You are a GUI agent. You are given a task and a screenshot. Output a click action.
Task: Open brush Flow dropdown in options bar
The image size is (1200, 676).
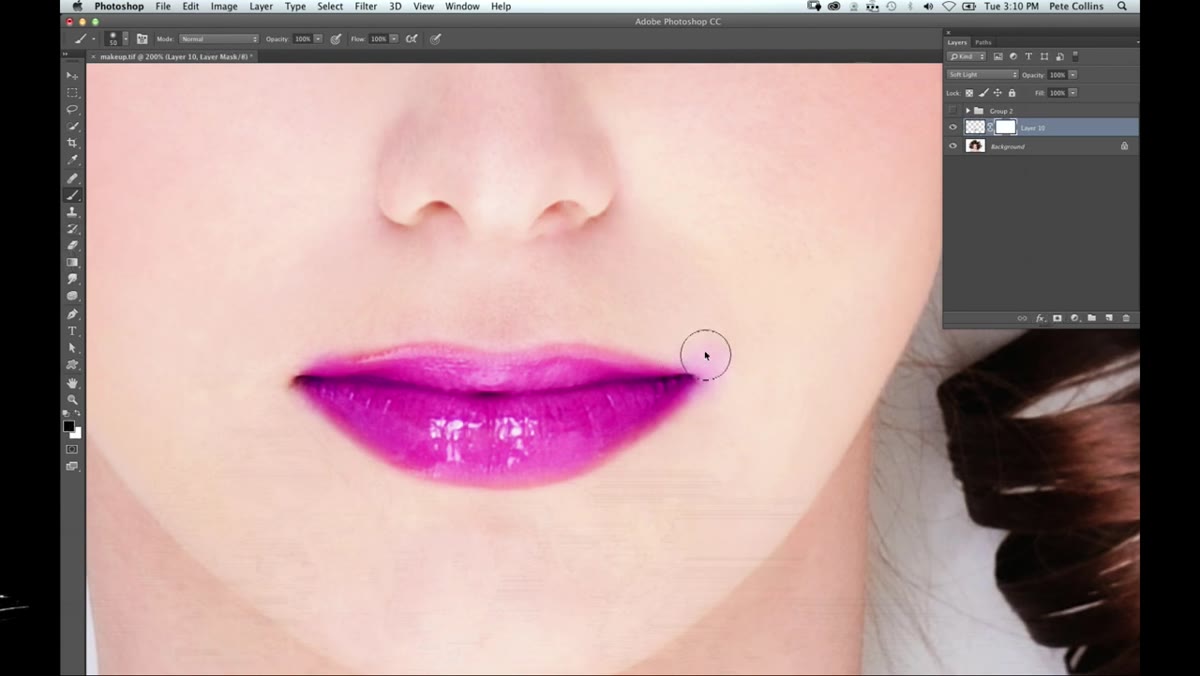[x=394, y=39]
